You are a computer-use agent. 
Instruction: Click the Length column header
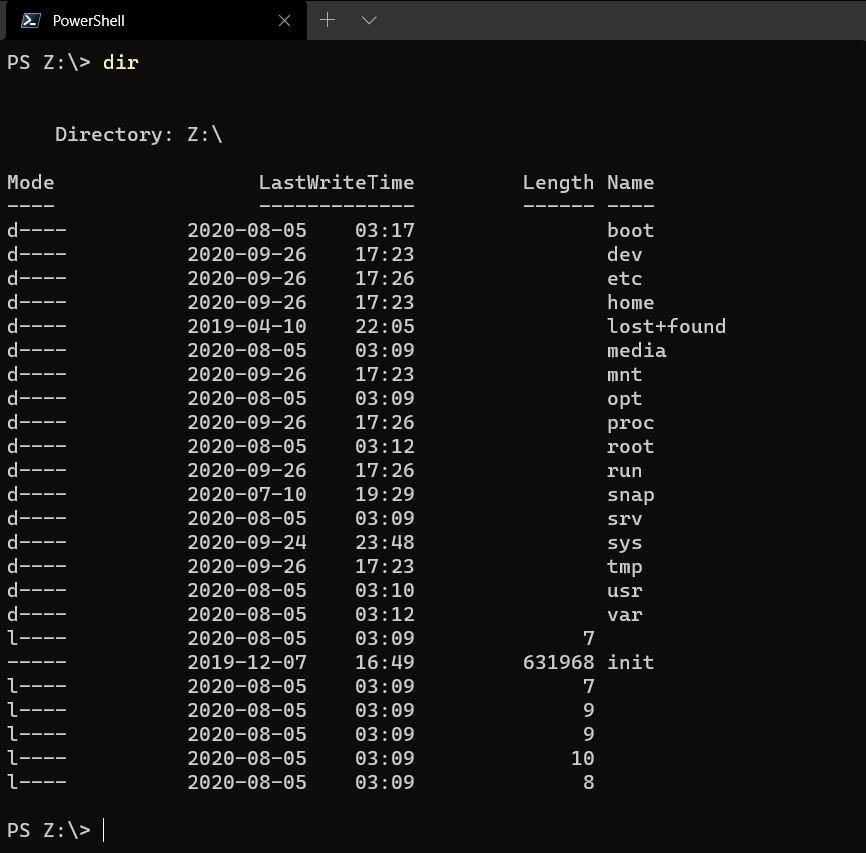(x=558, y=182)
